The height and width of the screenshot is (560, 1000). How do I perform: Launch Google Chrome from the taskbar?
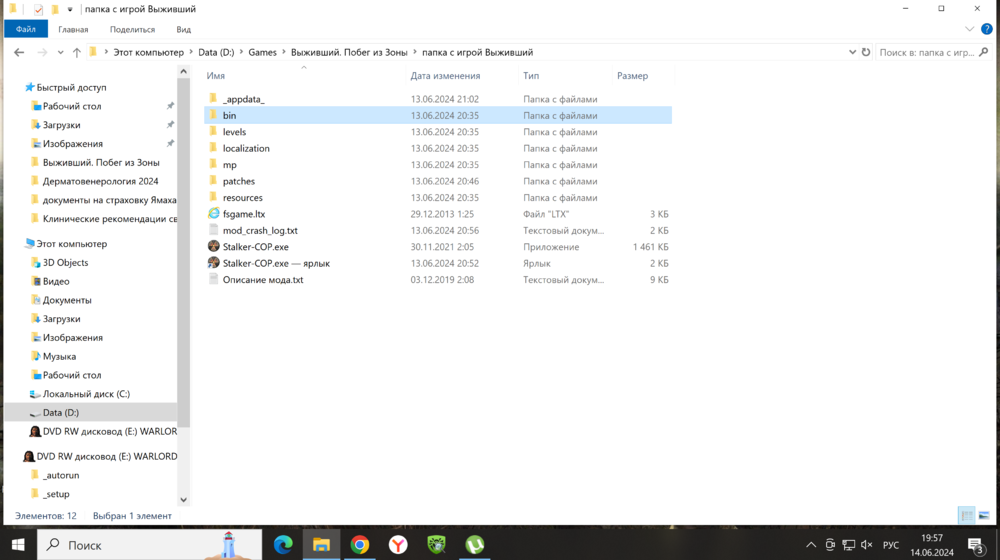(360, 545)
